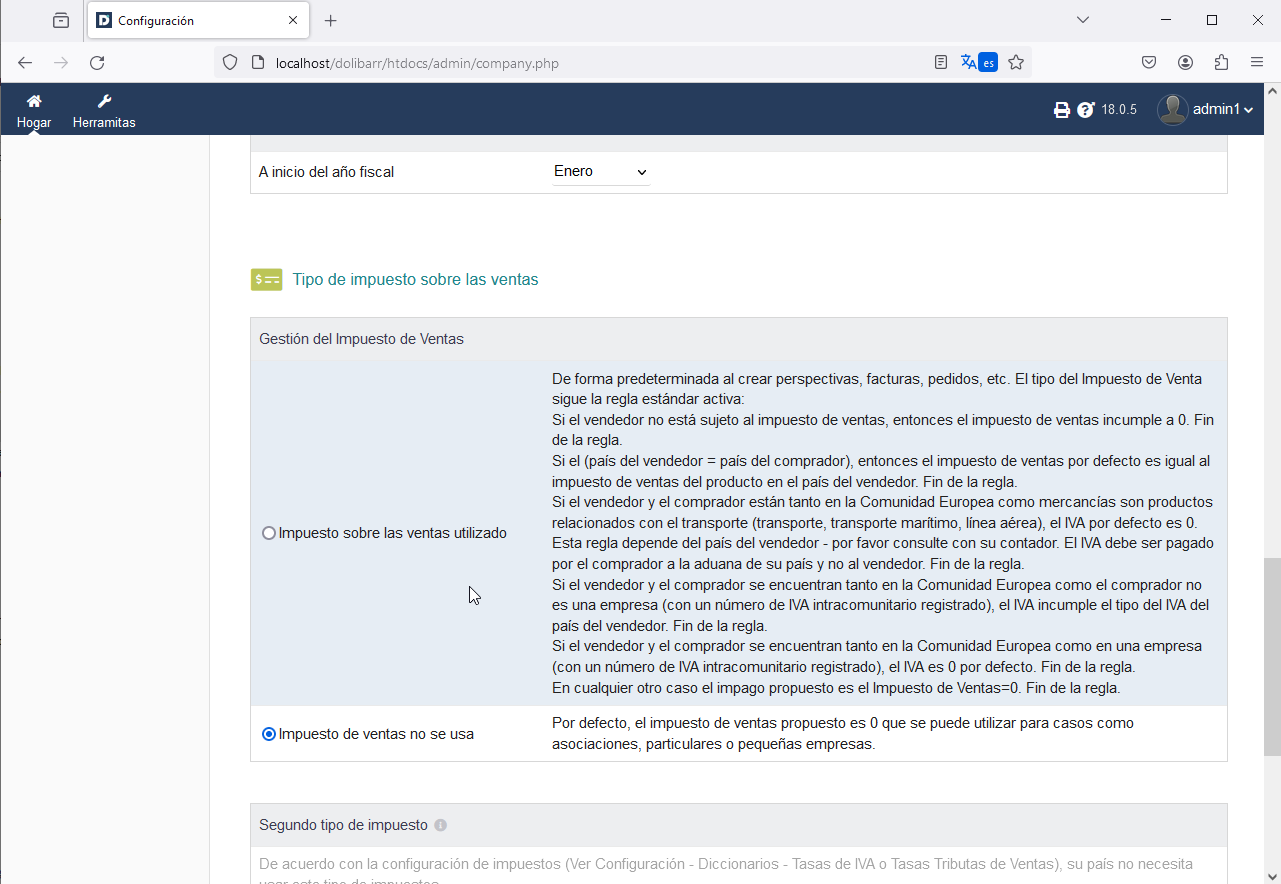
Task: Open the help question mark icon
Action: 1086,110
